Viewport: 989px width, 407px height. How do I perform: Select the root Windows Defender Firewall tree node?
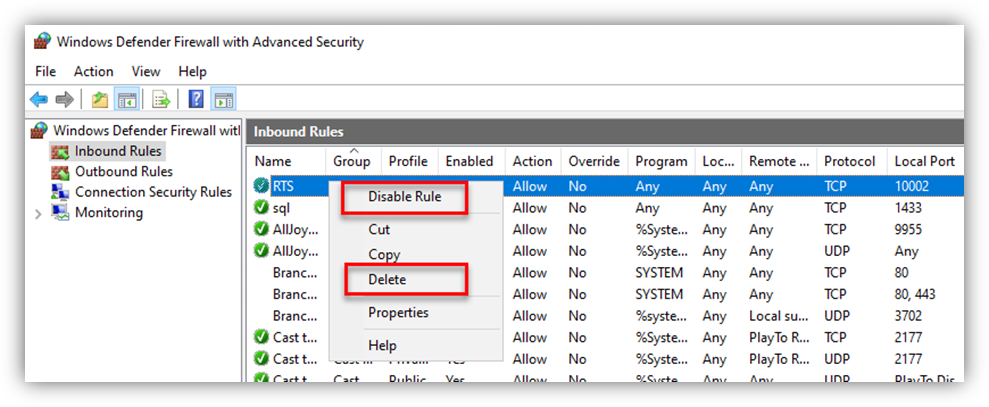pyautogui.click(x=146, y=131)
